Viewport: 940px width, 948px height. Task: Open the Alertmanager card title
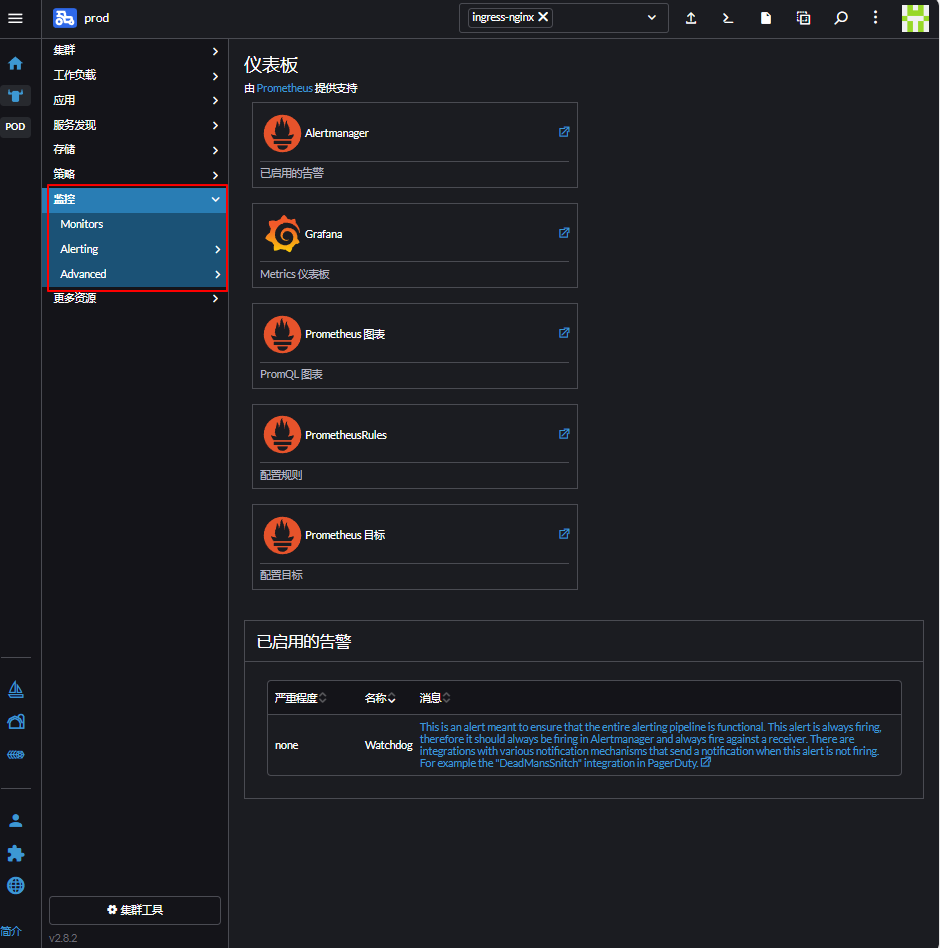336,133
